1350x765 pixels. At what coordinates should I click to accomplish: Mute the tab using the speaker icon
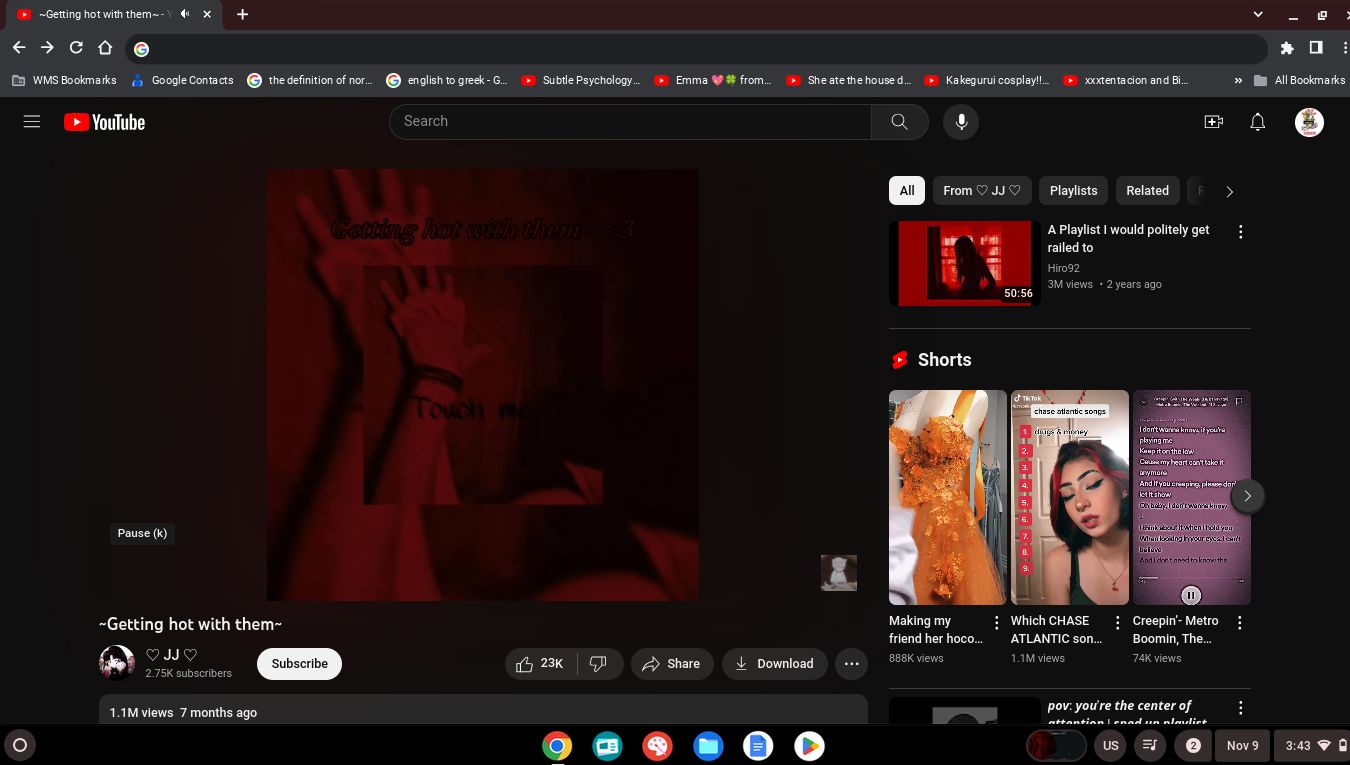(x=185, y=14)
